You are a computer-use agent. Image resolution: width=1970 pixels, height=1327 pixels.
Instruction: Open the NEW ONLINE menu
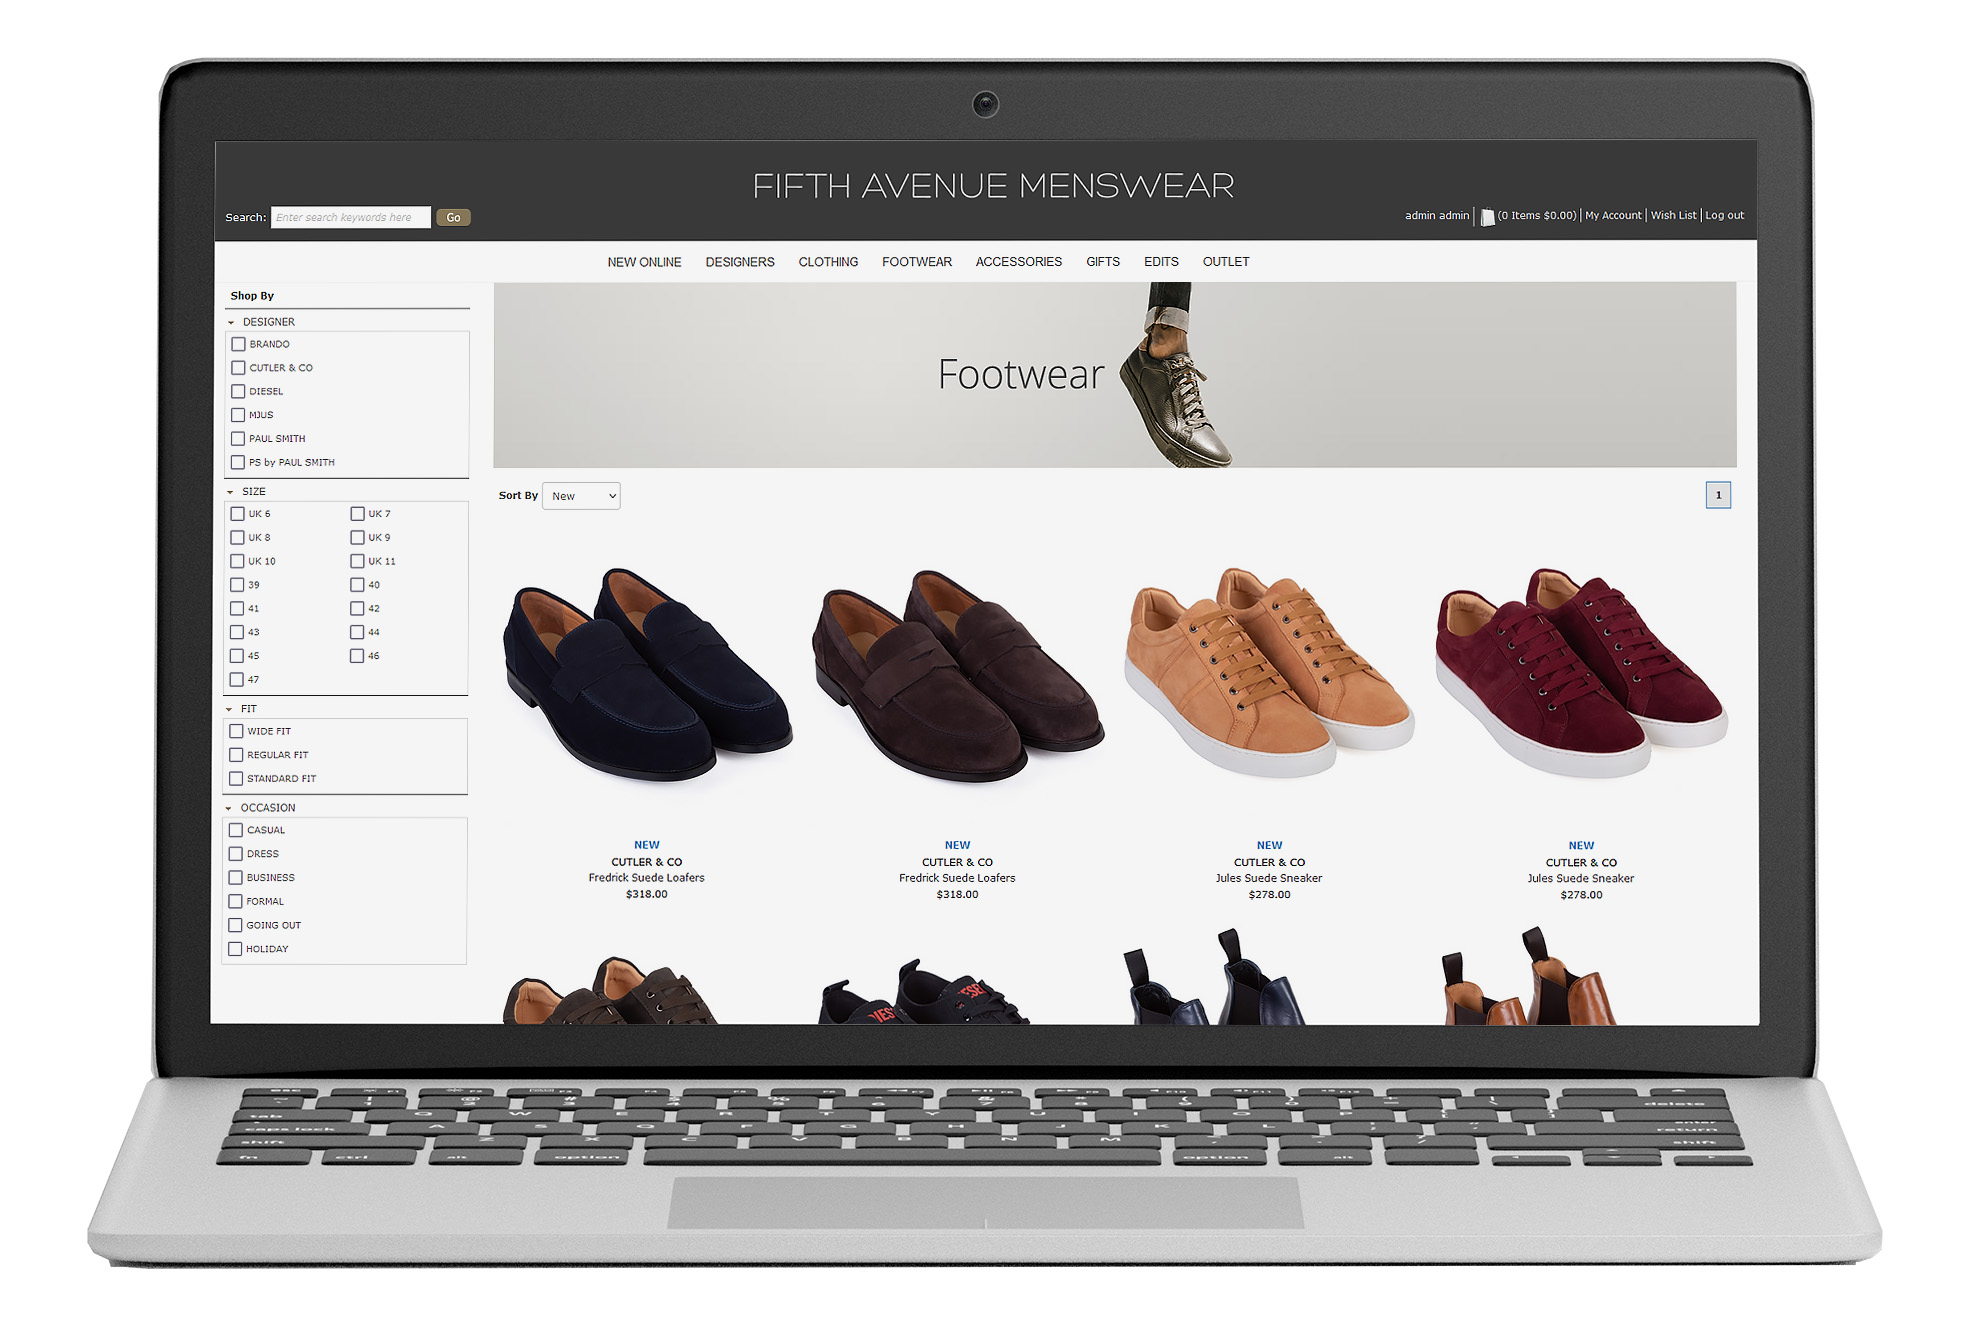pyautogui.click(x=644, y=262)
